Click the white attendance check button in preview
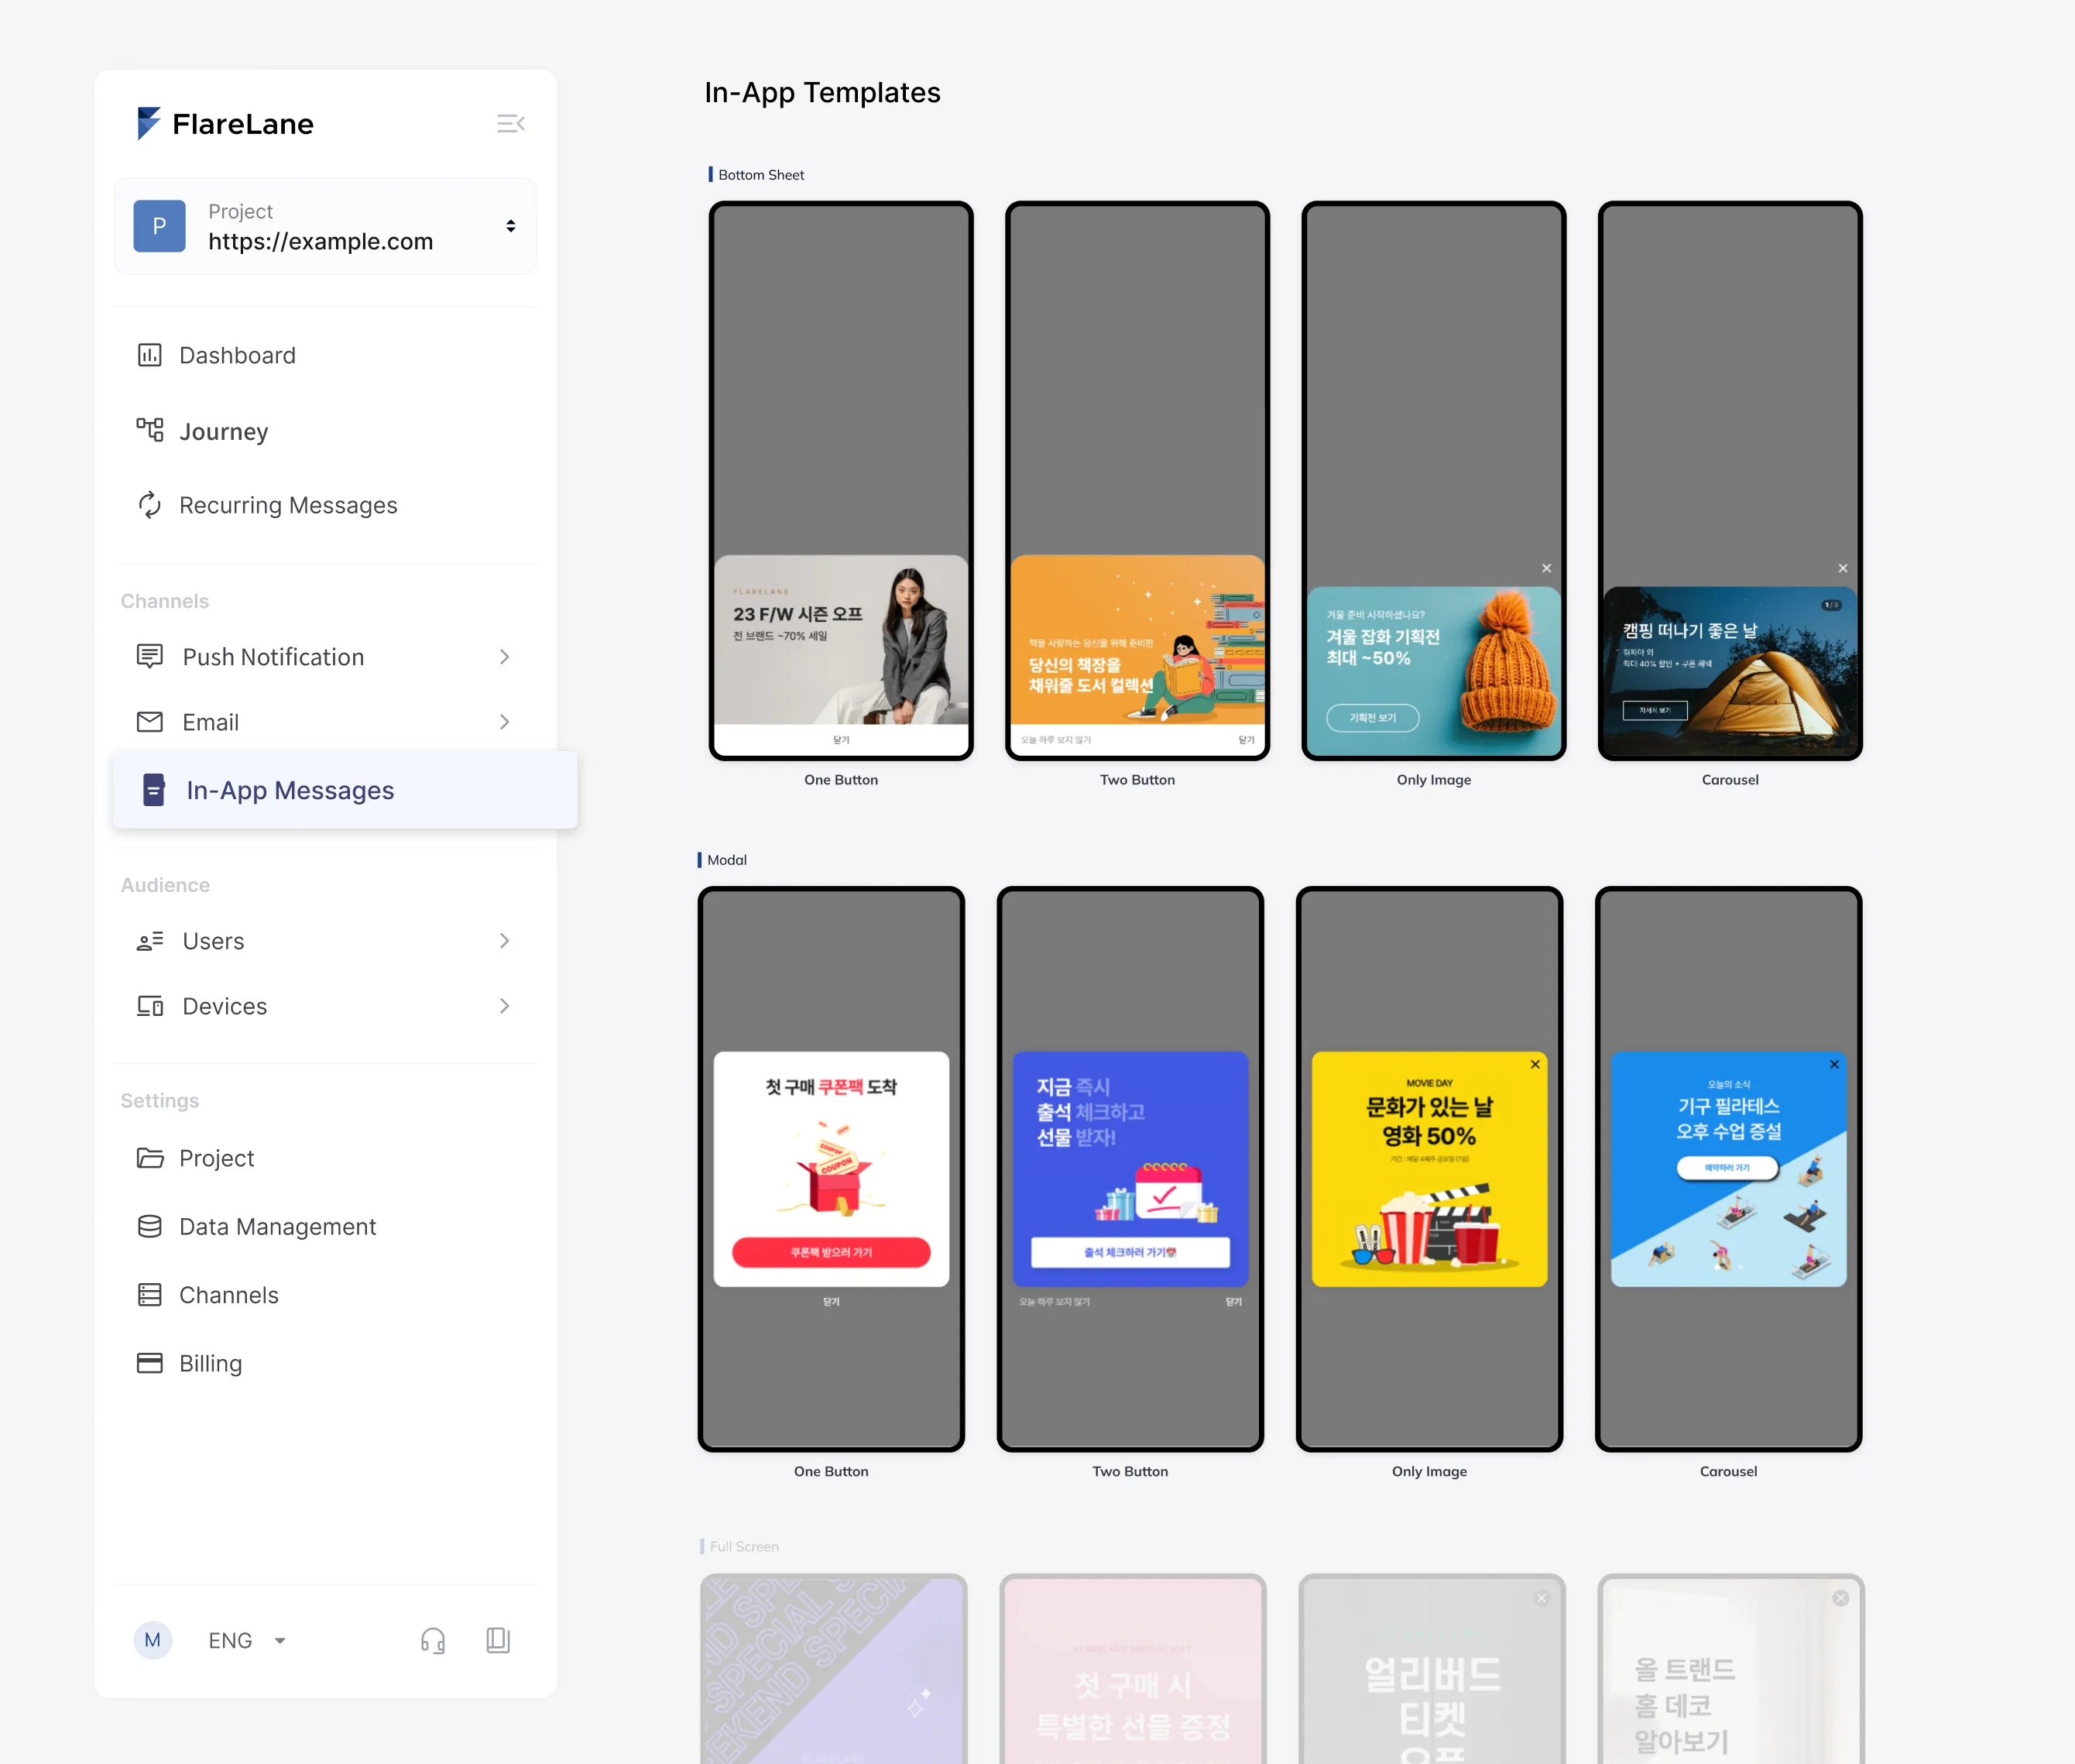The height and width of the screenshot is (1764, 2075). click(x=1131, y=1252)
